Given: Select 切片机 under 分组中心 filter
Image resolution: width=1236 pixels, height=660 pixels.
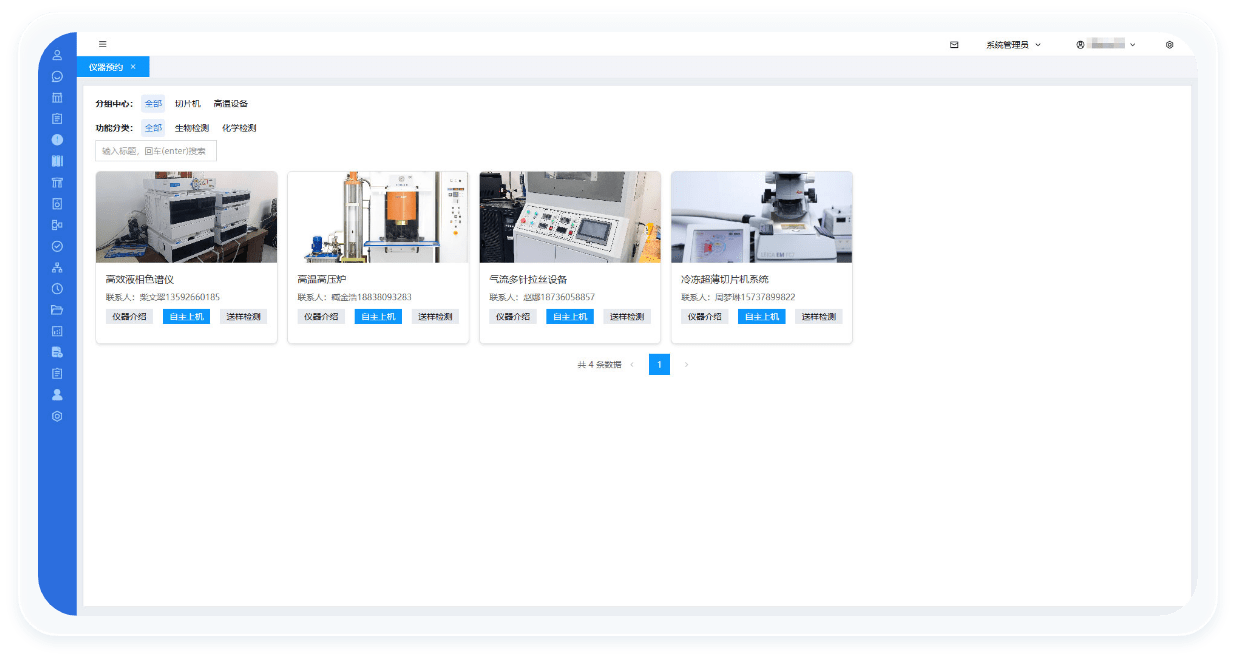Looking at the screenshot, I should coord(187,104).
